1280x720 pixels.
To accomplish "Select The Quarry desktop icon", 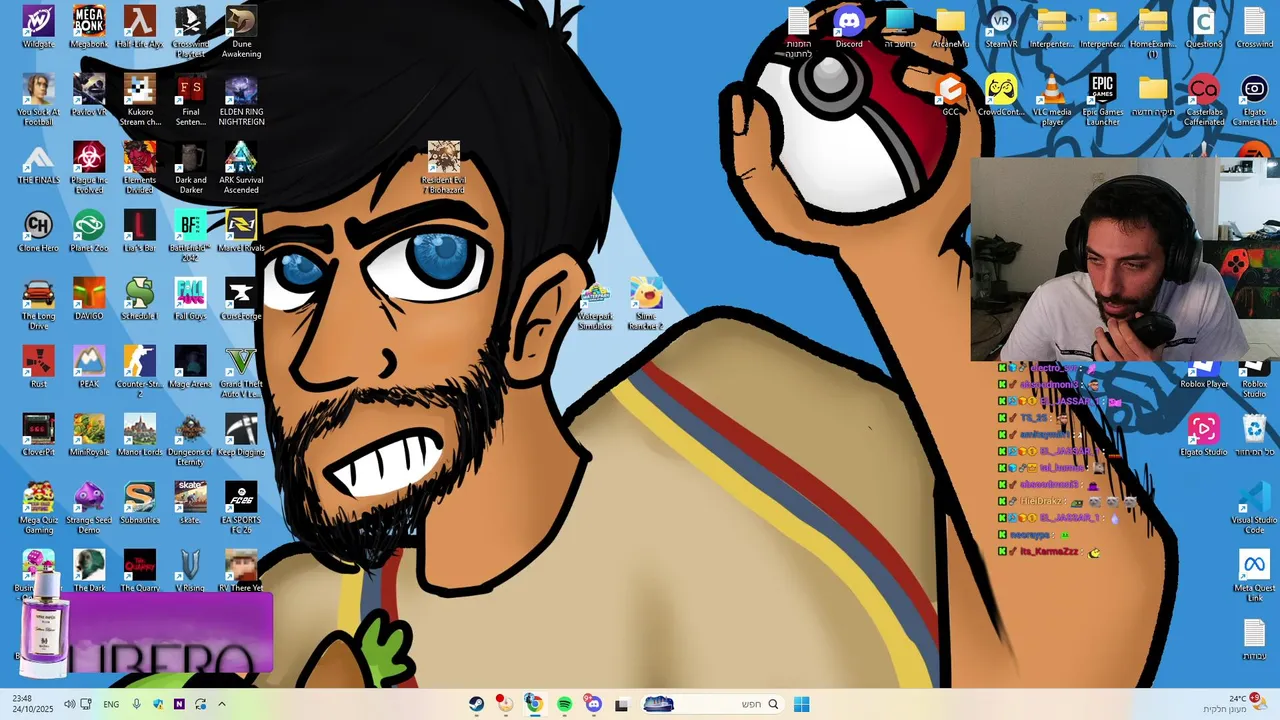I will coord(140,571).
